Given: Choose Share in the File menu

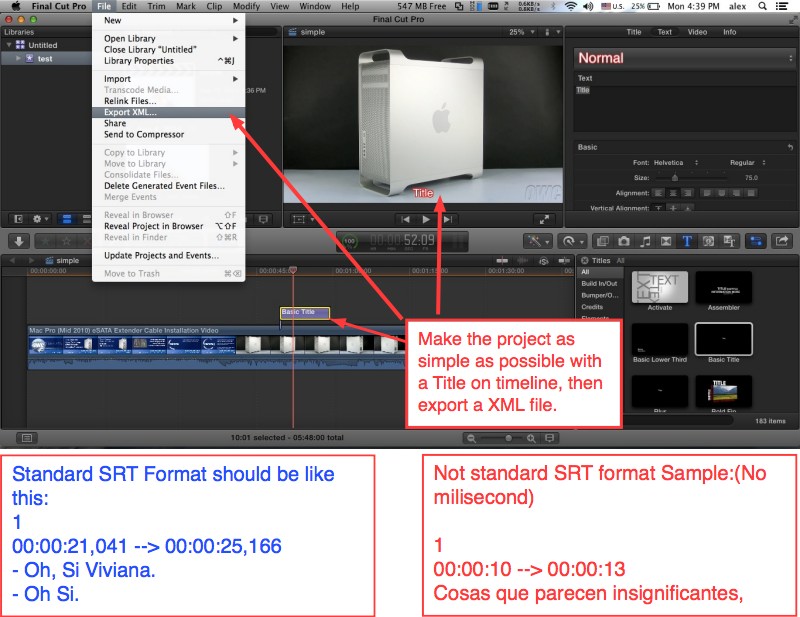Looking at the screenshot, I should coord(168,124).
